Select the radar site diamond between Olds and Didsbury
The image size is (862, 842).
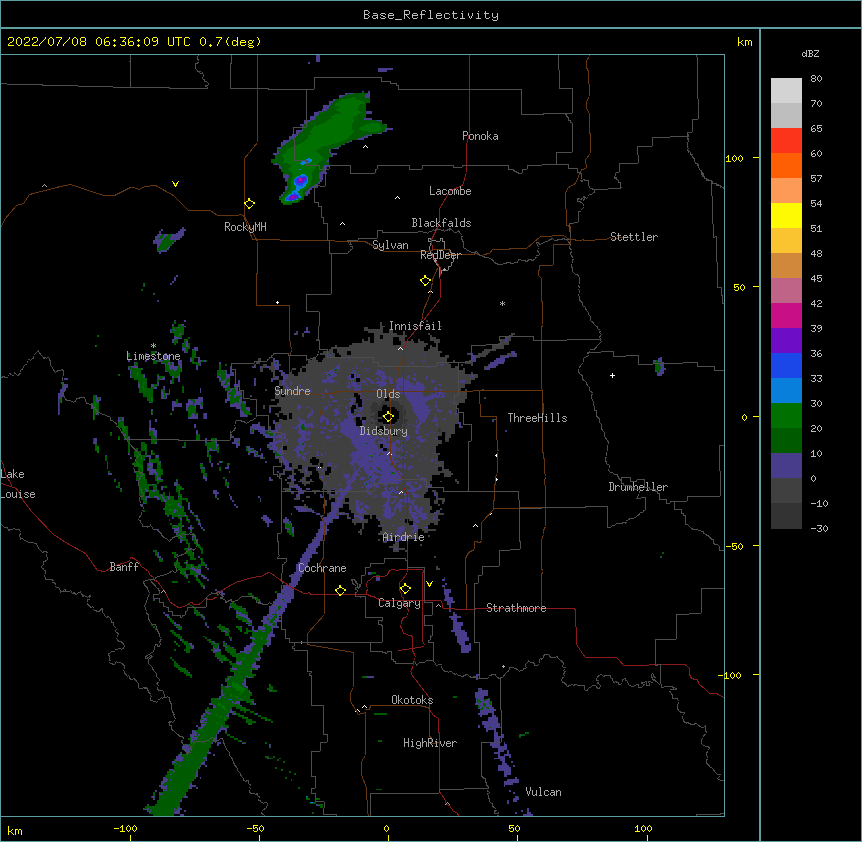point(389,416)
